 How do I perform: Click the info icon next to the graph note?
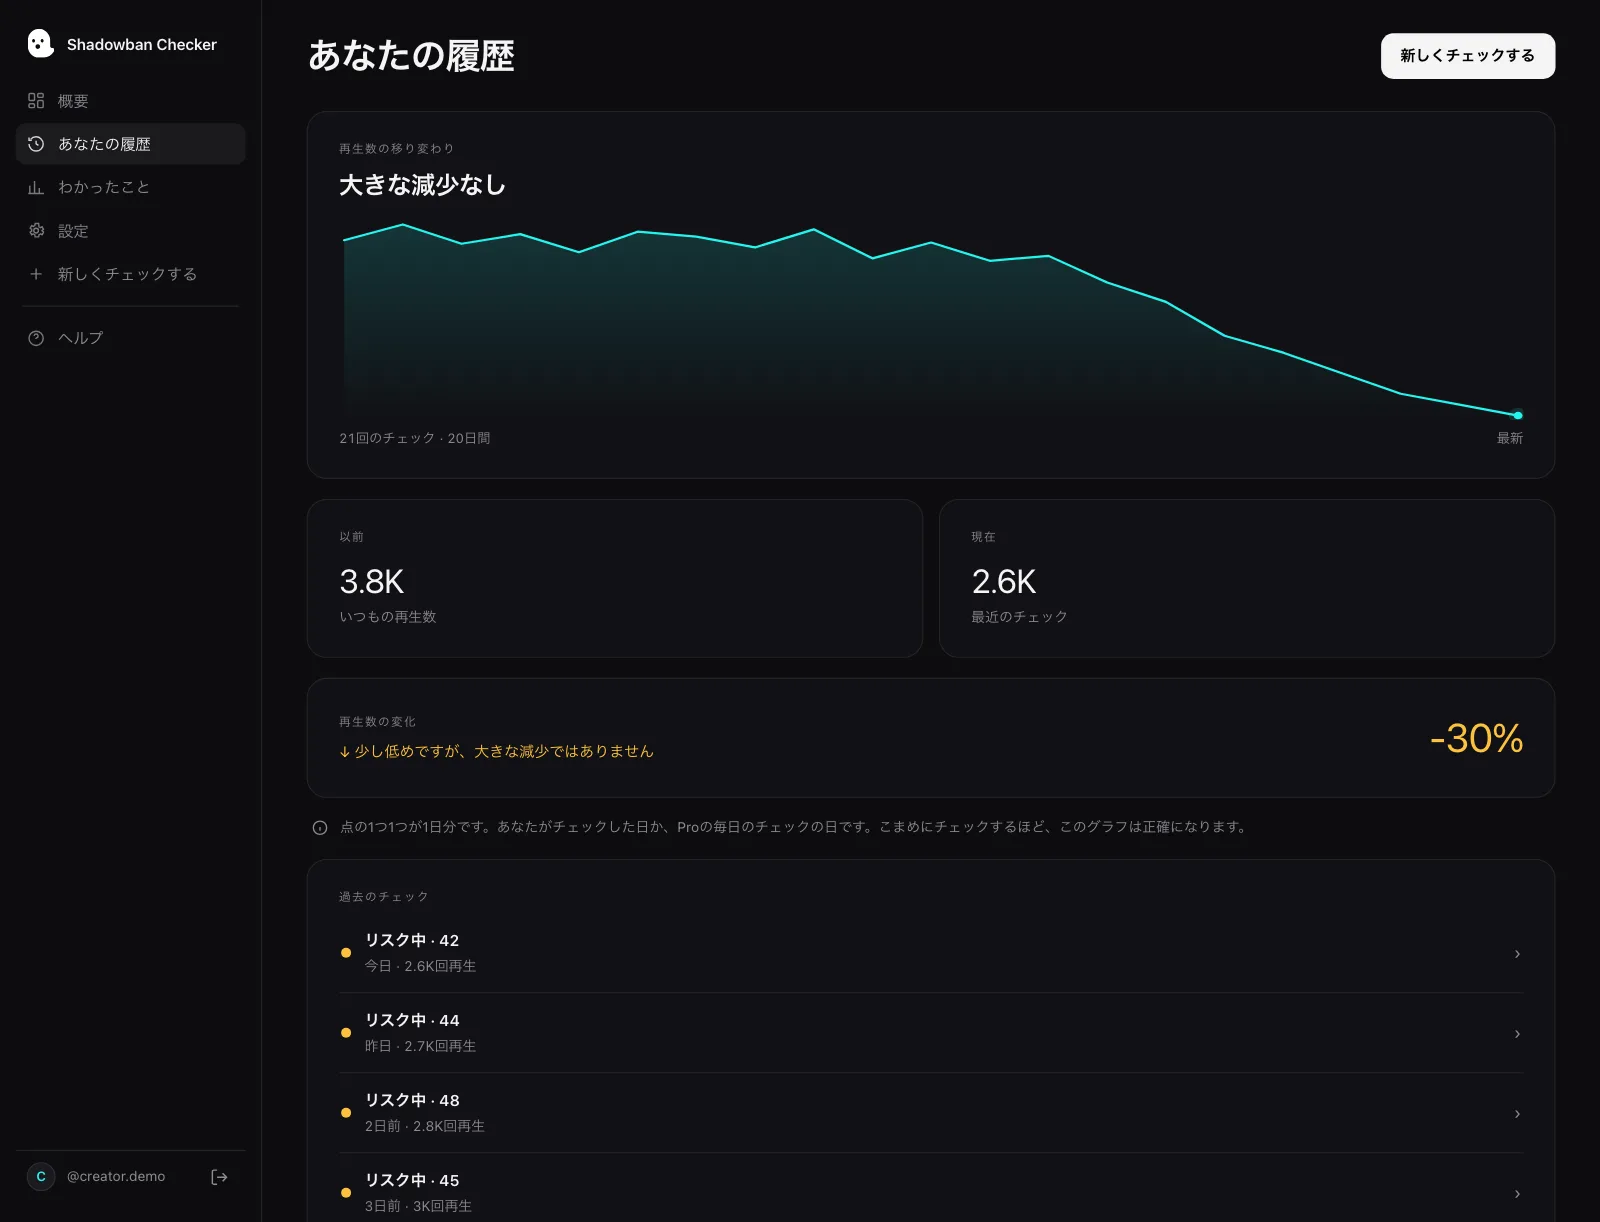320,828
